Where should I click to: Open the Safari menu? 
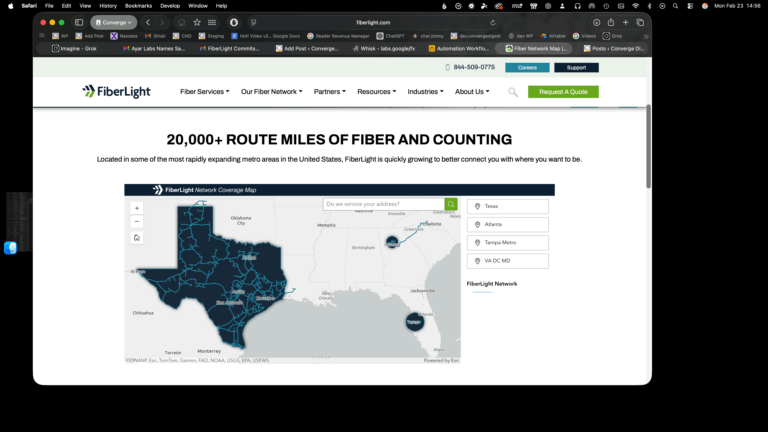[x=29, y=6]
